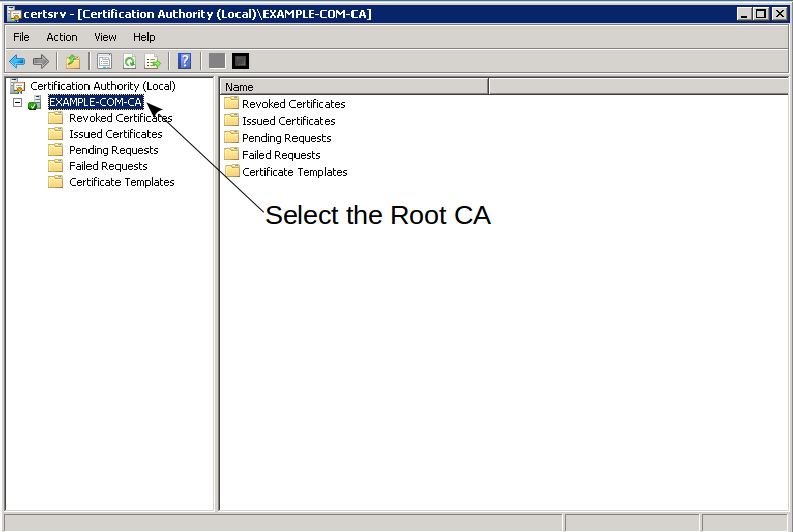Screen dimensions: 793x532
Task: Select Revoked Certificates in the left tree
Action: 120,118
